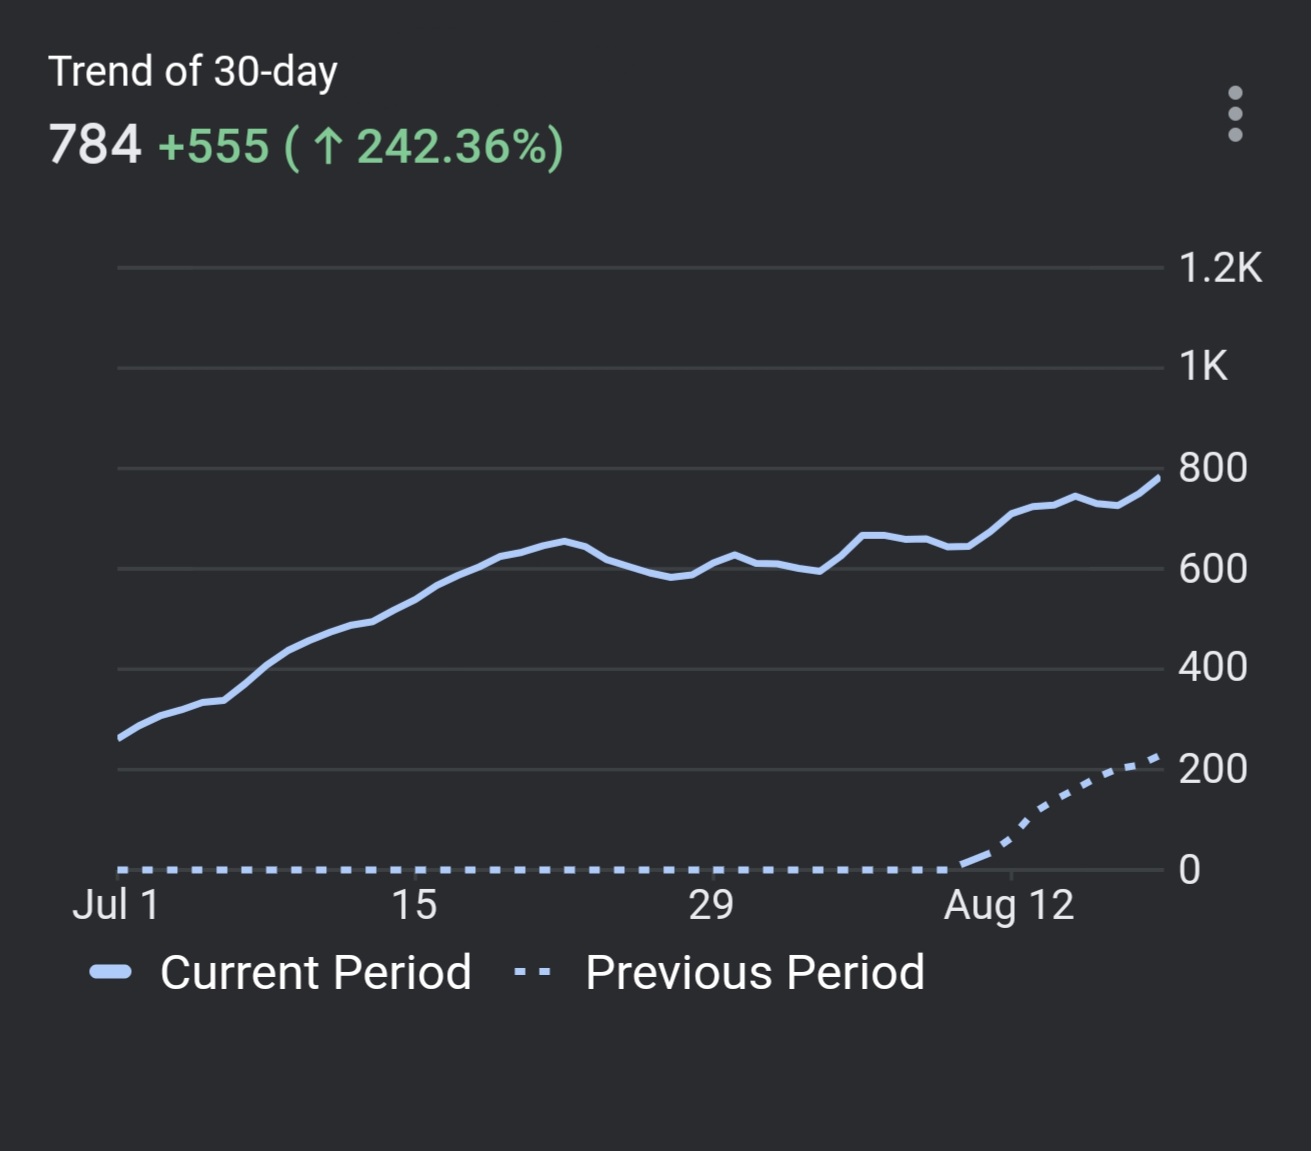Toggle the Current Period legend label
The width and height of the screenshot is (1311, 1151).
[x=315, y=972]
